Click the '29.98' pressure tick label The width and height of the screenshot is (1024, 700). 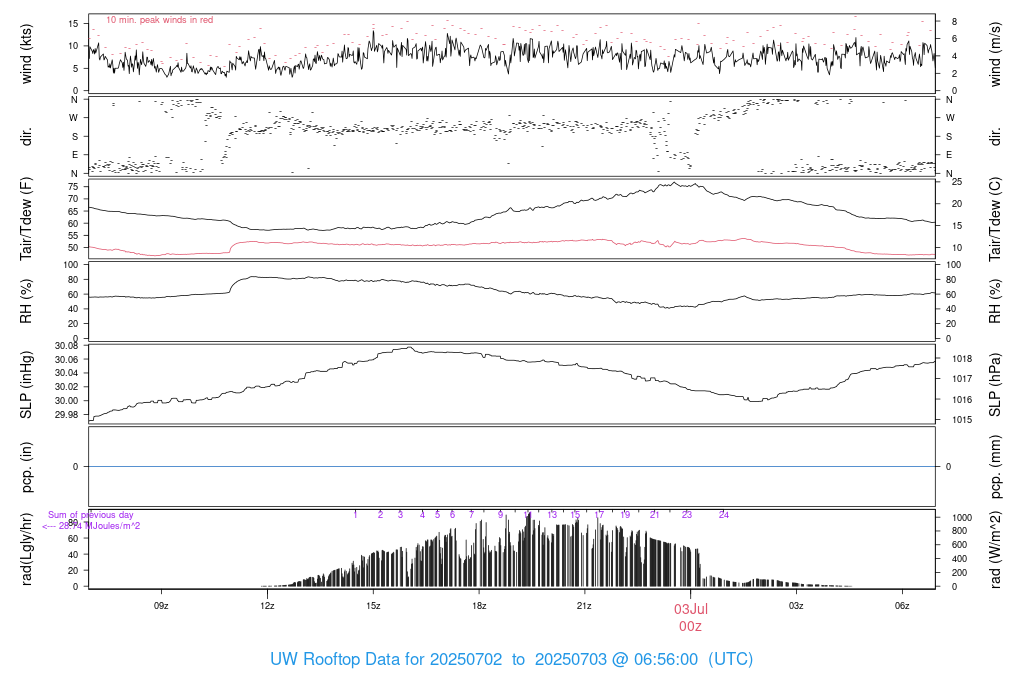[x=67, y=415]
